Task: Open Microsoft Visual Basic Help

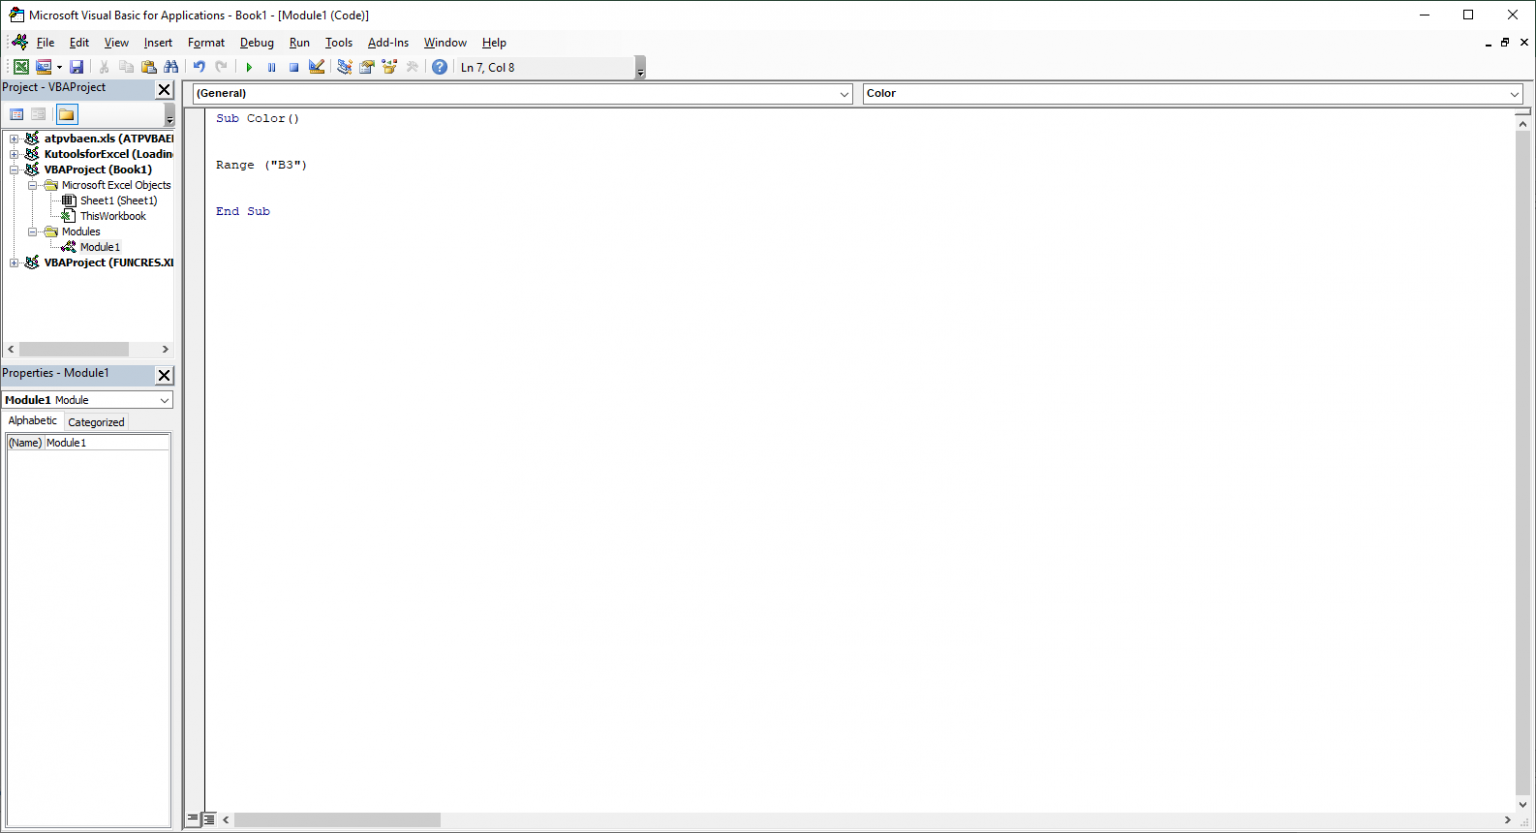Action: click(439, 66)
